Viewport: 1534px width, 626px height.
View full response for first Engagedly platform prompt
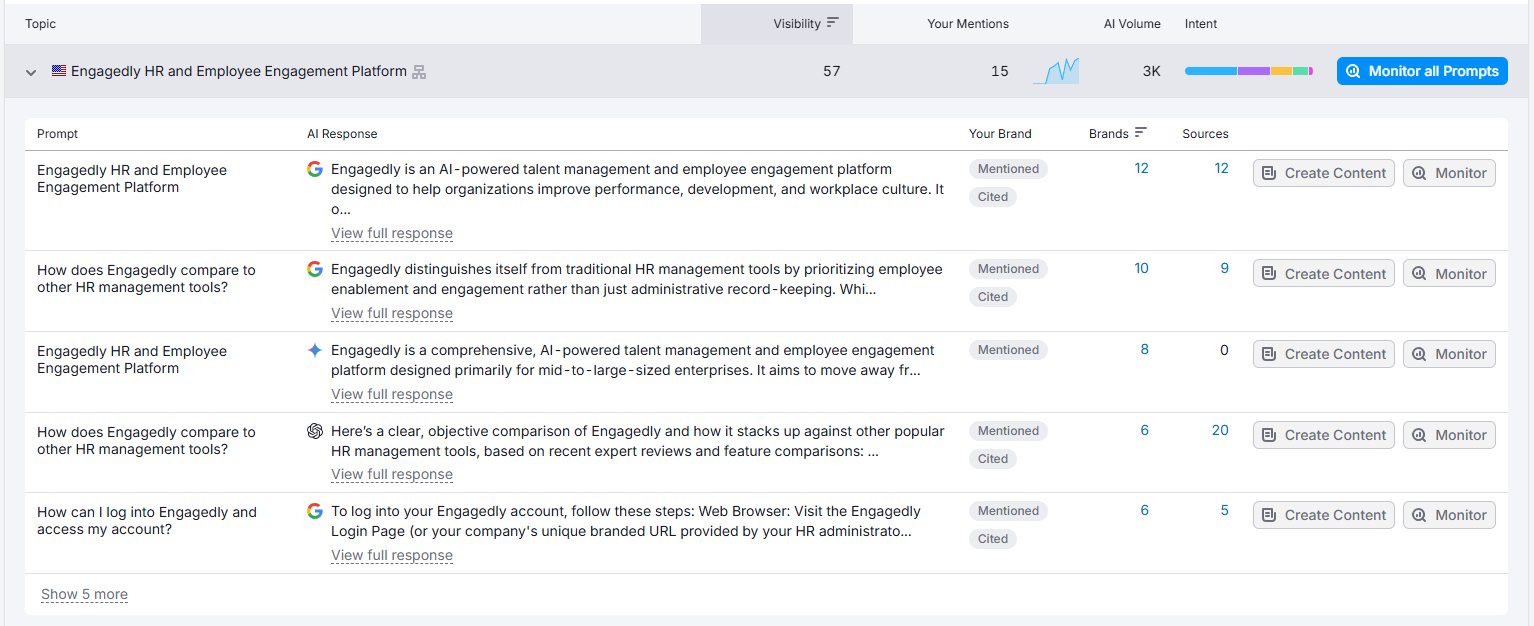point(392,233)
